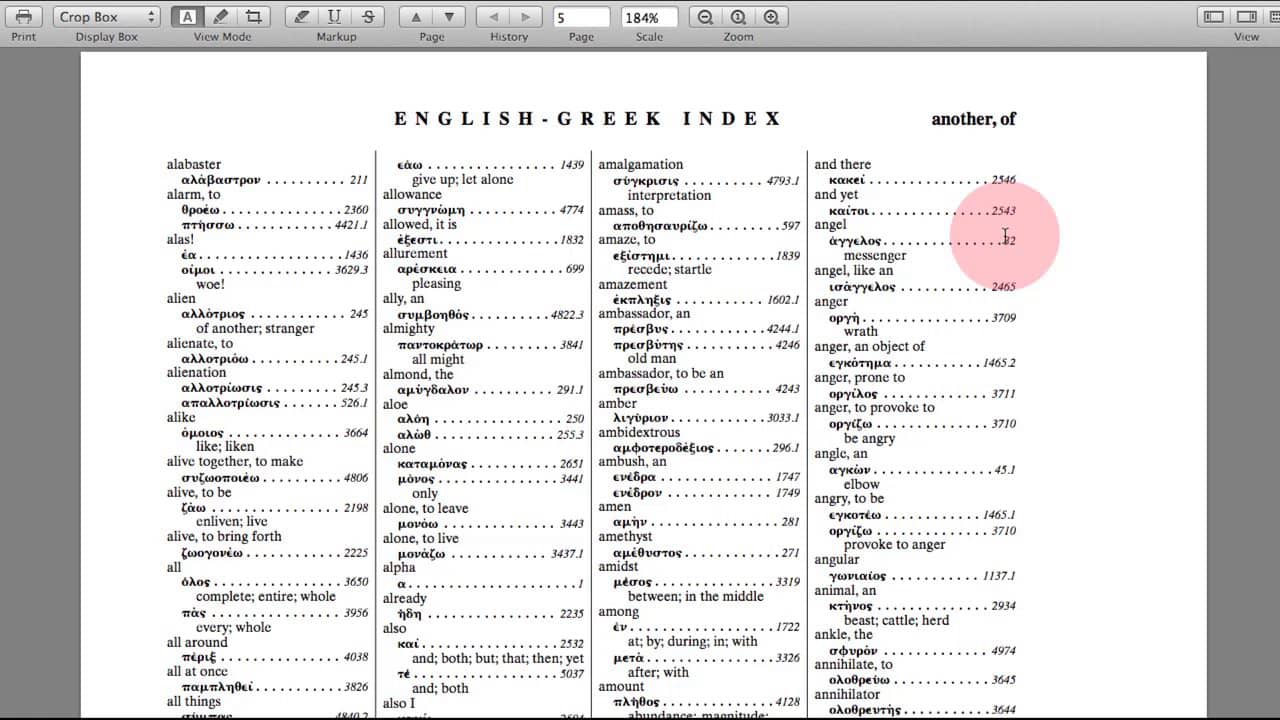The width and height of the screenshot is (1280, 720).
Task: Click the page number field
Action: point(581,17)
